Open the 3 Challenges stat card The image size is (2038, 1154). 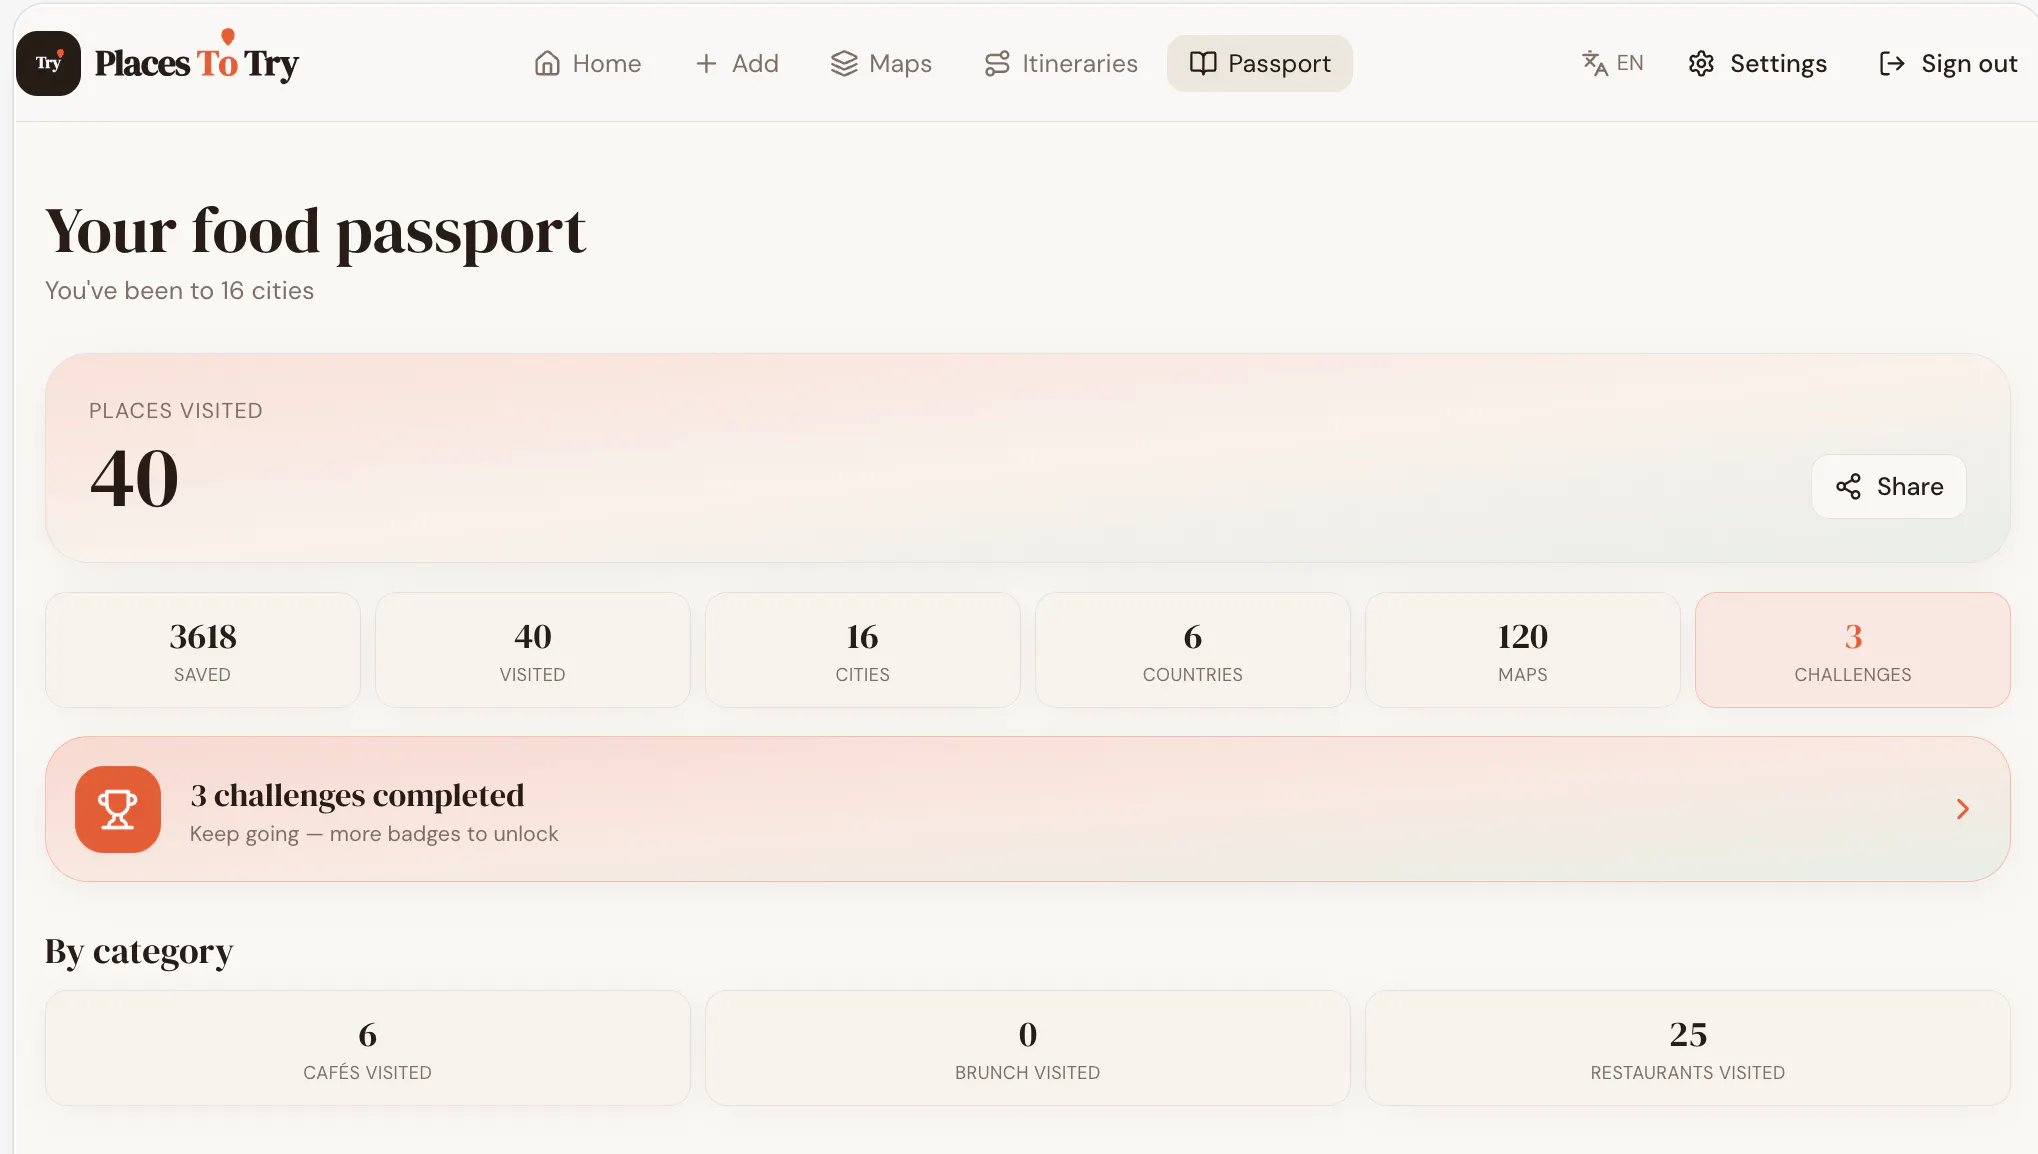(x=1853, y=650)
